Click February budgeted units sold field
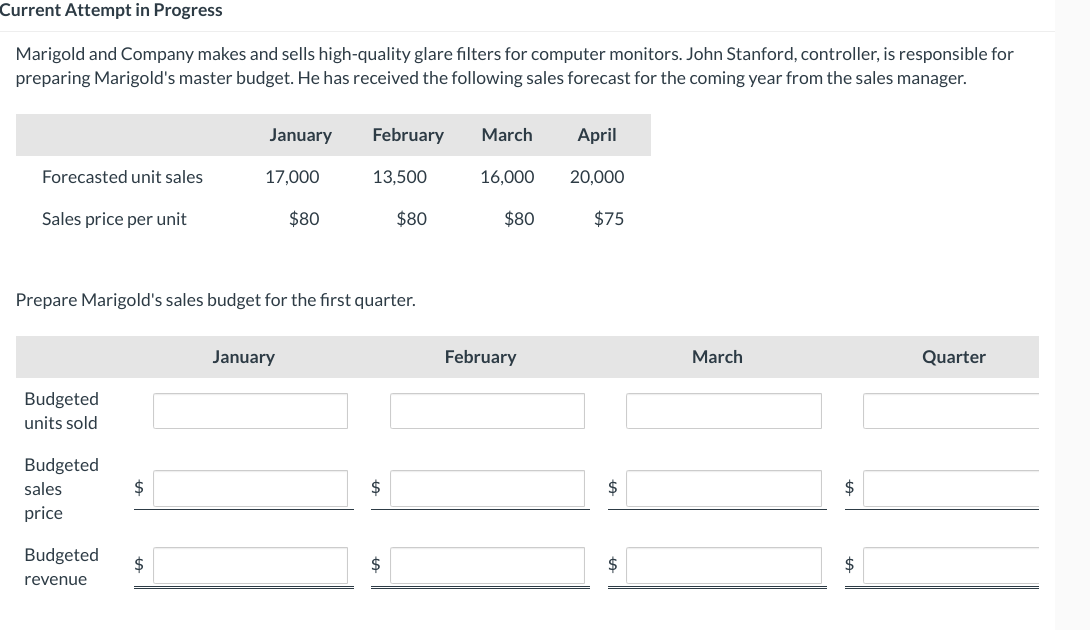This screenshot has width=1090, height=630. (x=487, y=411)
